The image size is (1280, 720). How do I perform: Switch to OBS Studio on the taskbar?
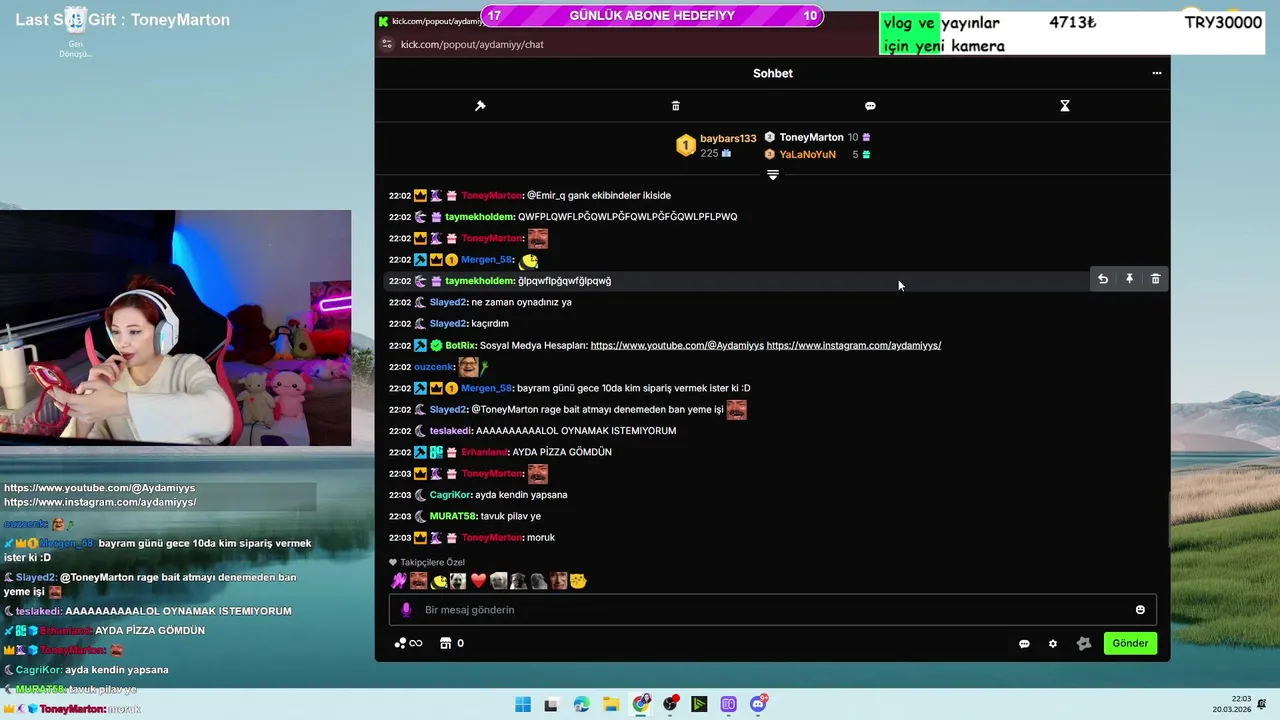tap(670, 704)
